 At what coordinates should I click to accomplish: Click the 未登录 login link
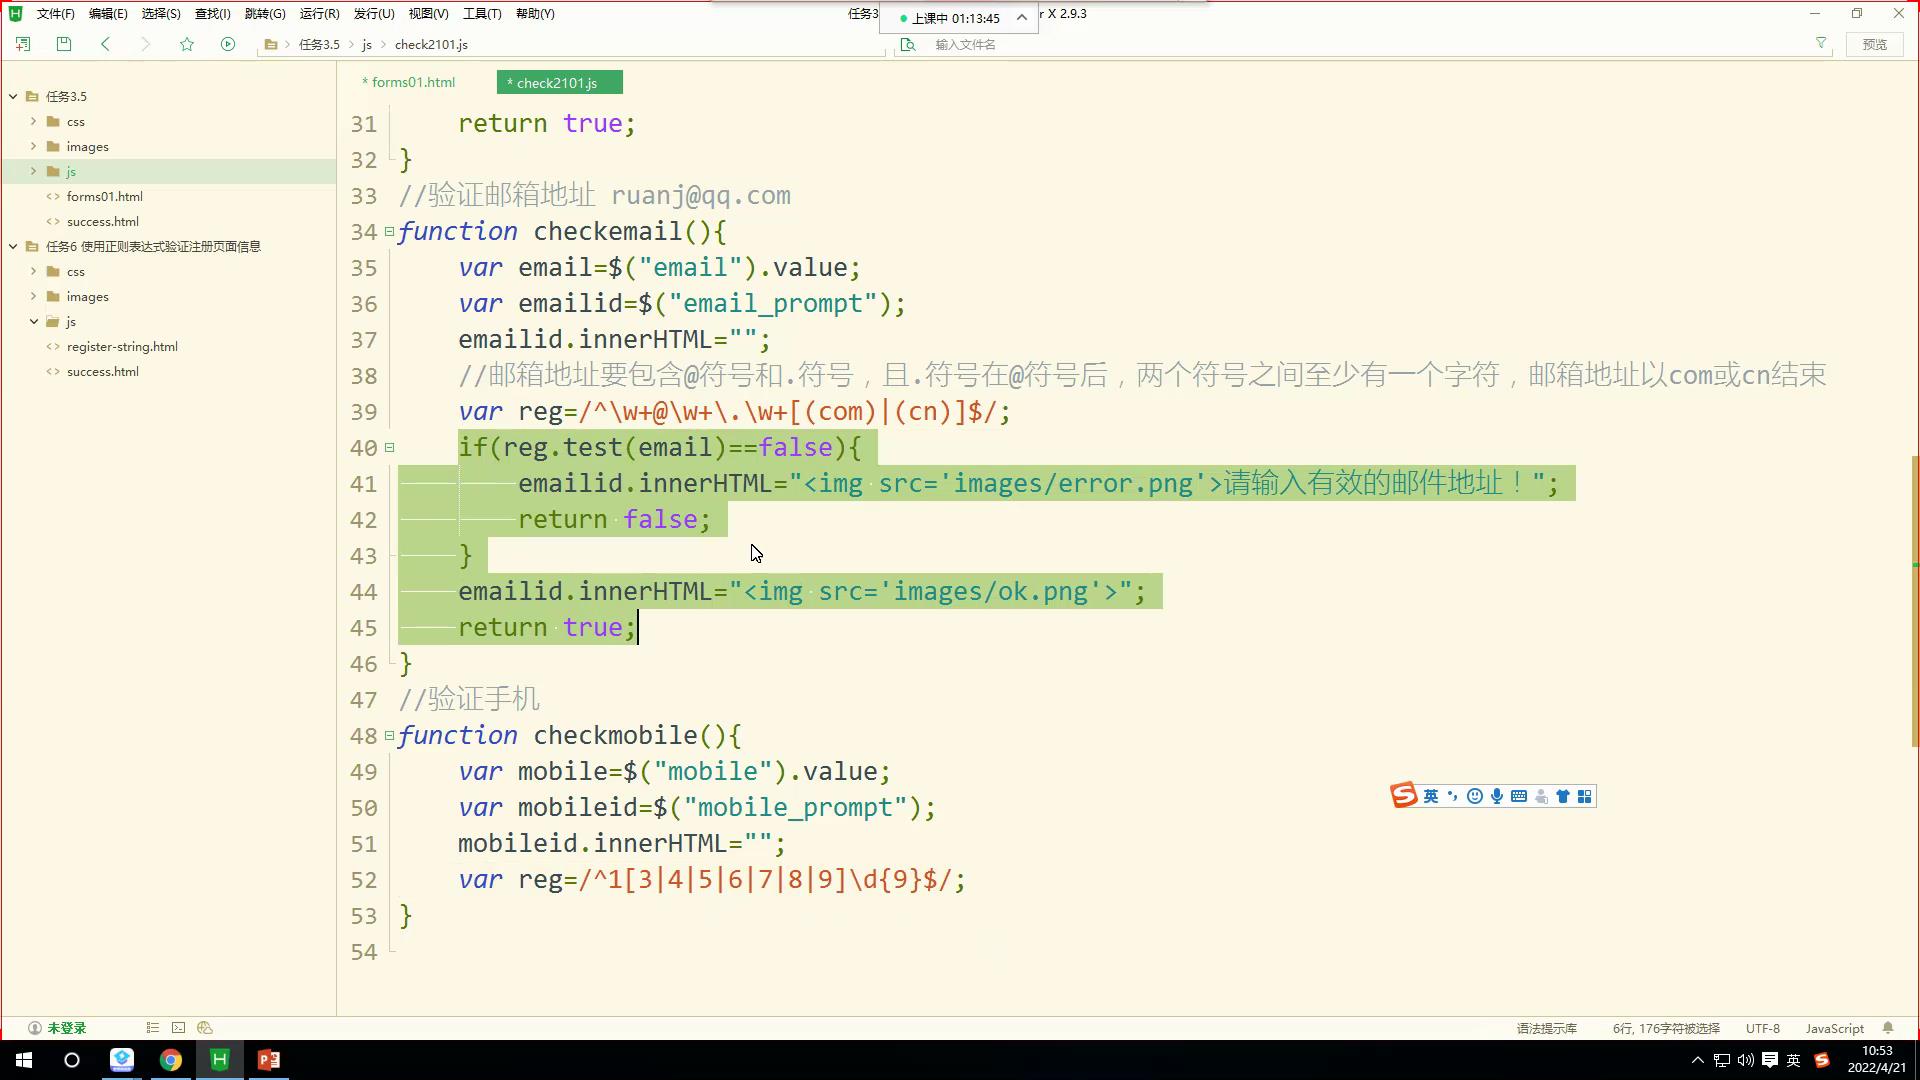pos(66,1028)
